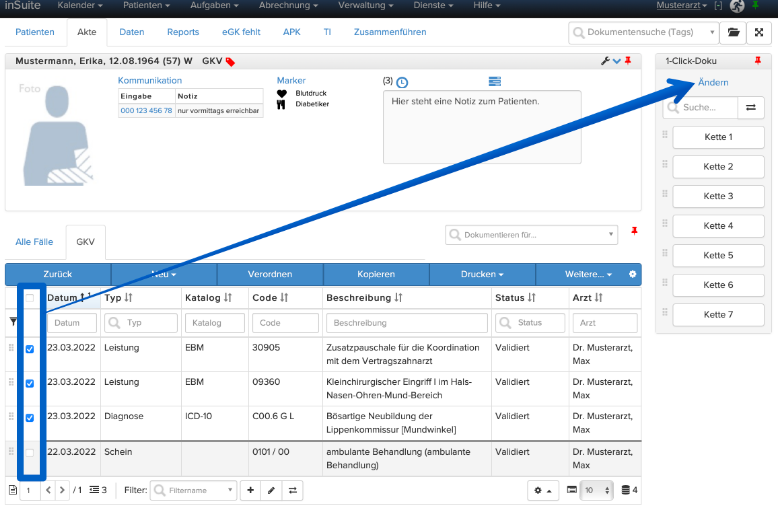The image size is (778, 506).
Task: Click the filter funnel icon in table
Action: click(x=13, y=322)
